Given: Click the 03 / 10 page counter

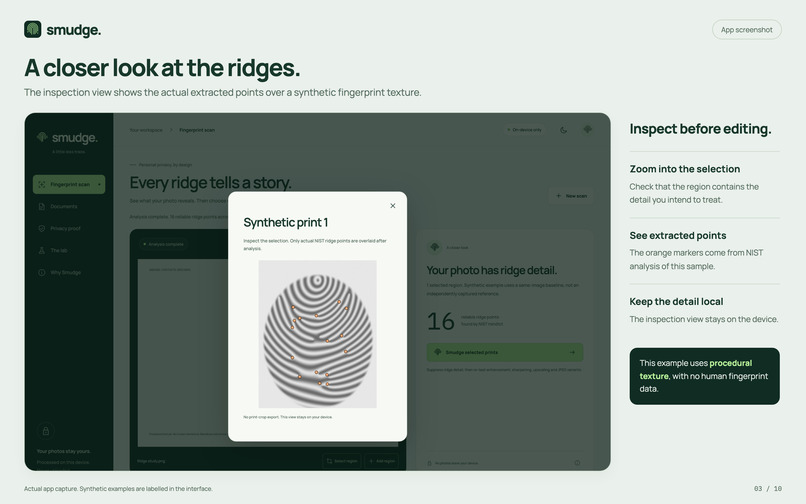Looking at the screenshot, I should [x=767, y=489].
